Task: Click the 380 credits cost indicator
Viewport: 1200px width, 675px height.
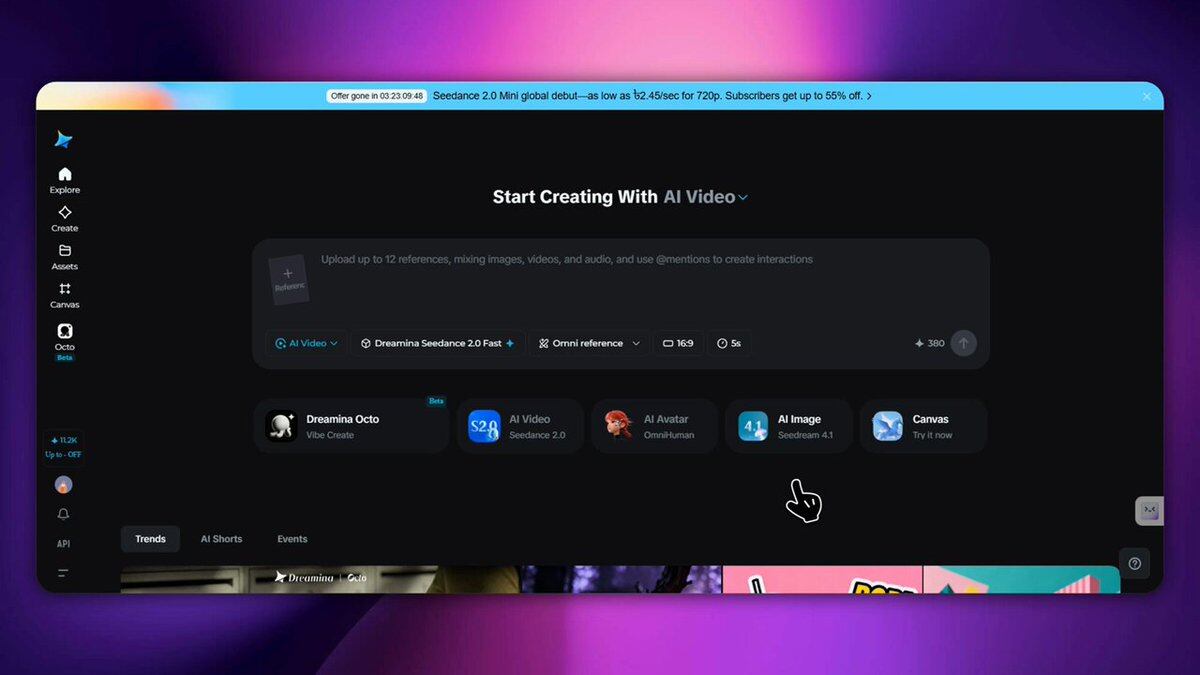Action: click(x=929, y=343)
